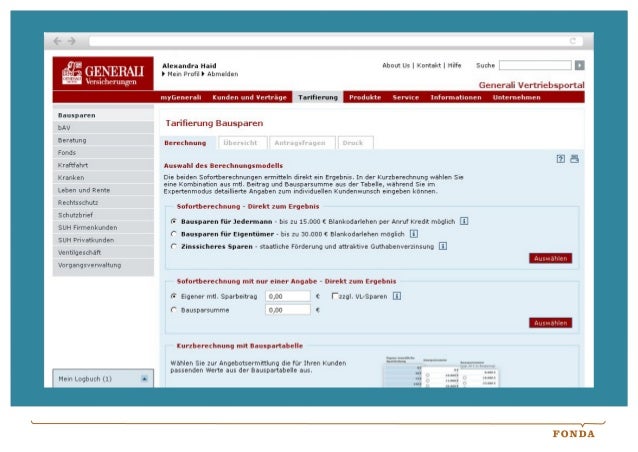The width and height of the screenshot is (638, 452).
Task: Select Ventilgeschäft in the sidebar
Action: [103, 252]
